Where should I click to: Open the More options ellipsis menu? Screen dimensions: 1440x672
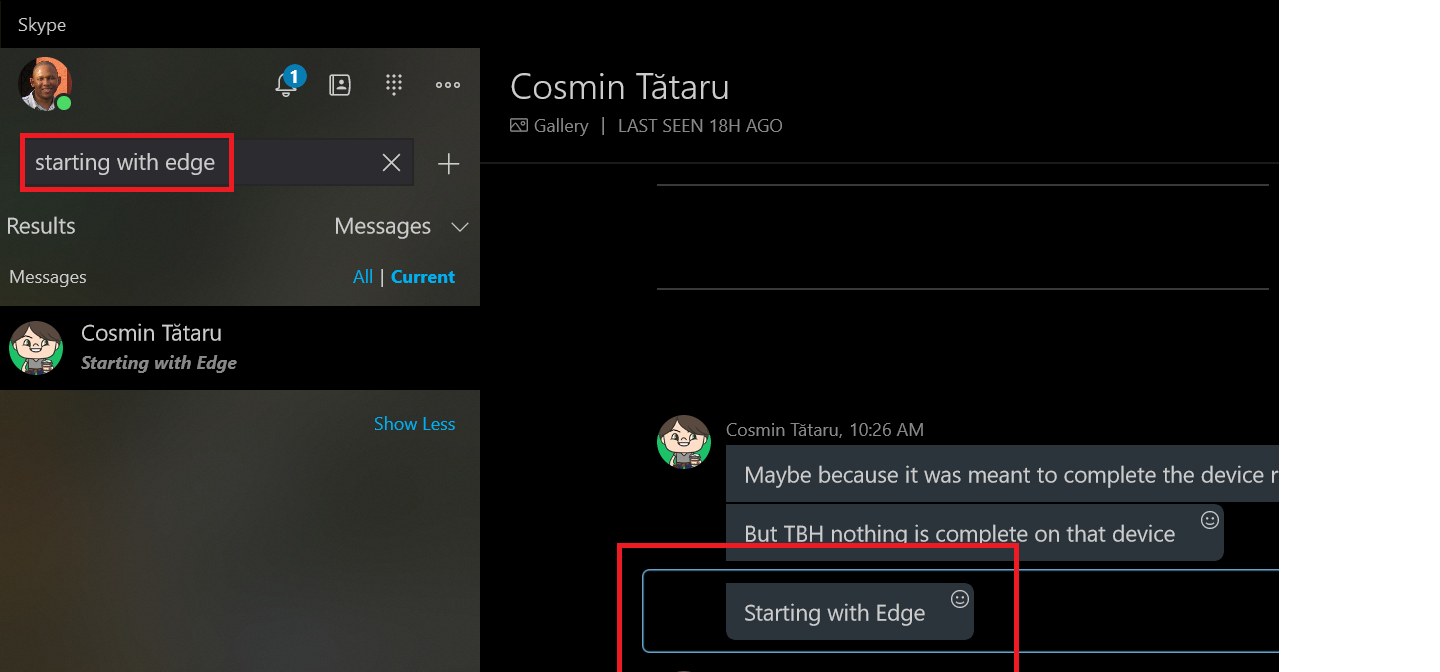(x=448, y=85)
